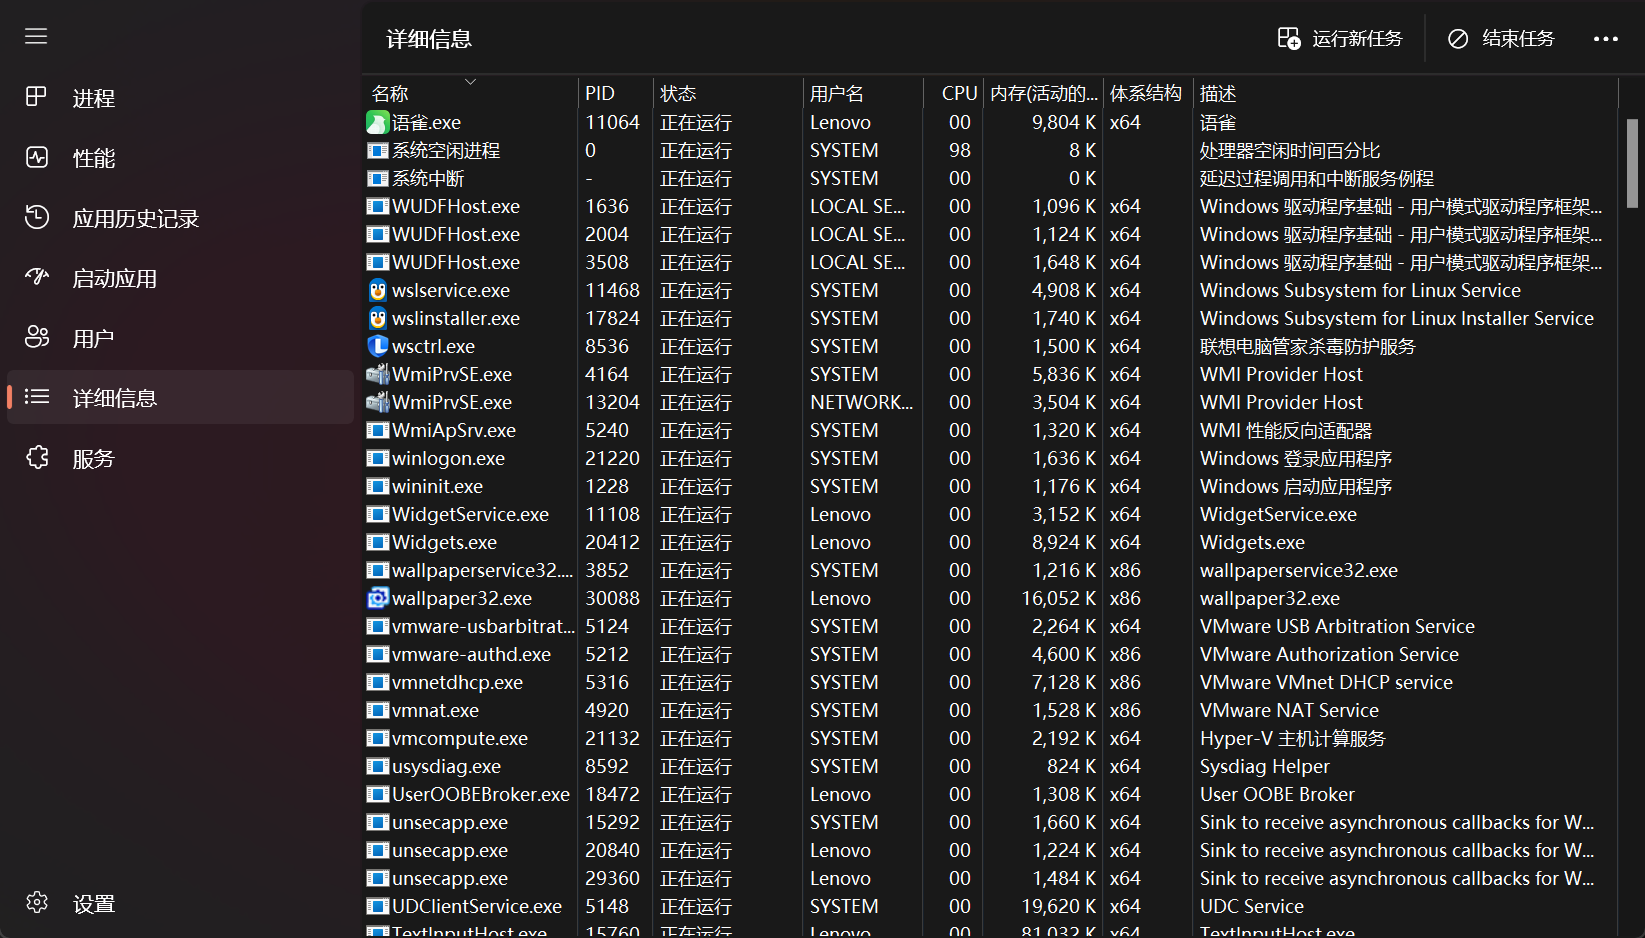Image resolution: width=1645 pixels, height=938 pixels.
Task: Select unsecapp.exe with PID 20840
Action: 450,850
